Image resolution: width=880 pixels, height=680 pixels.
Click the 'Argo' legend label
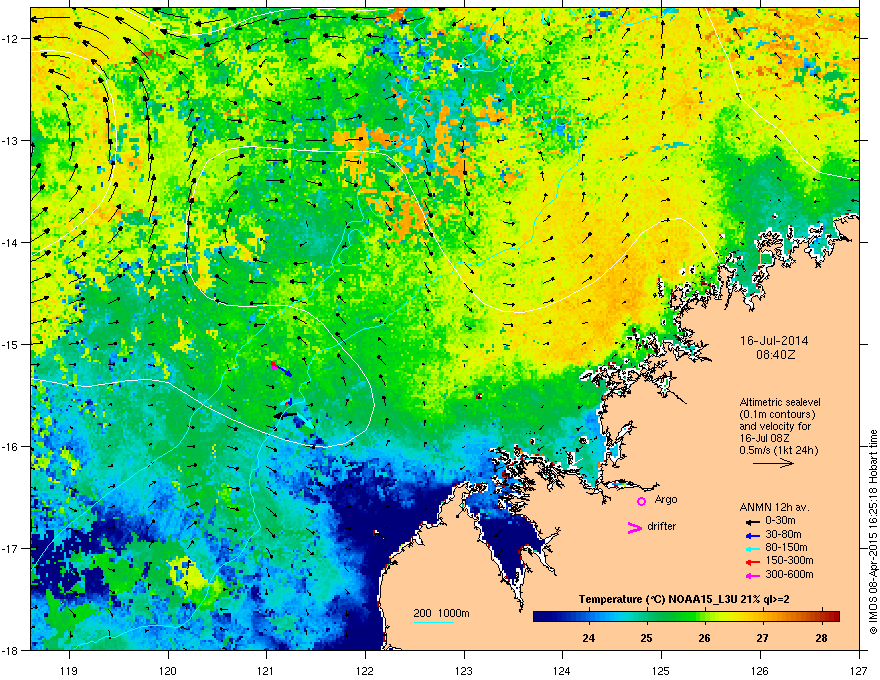pyautogui.click(x=666, y=499)
